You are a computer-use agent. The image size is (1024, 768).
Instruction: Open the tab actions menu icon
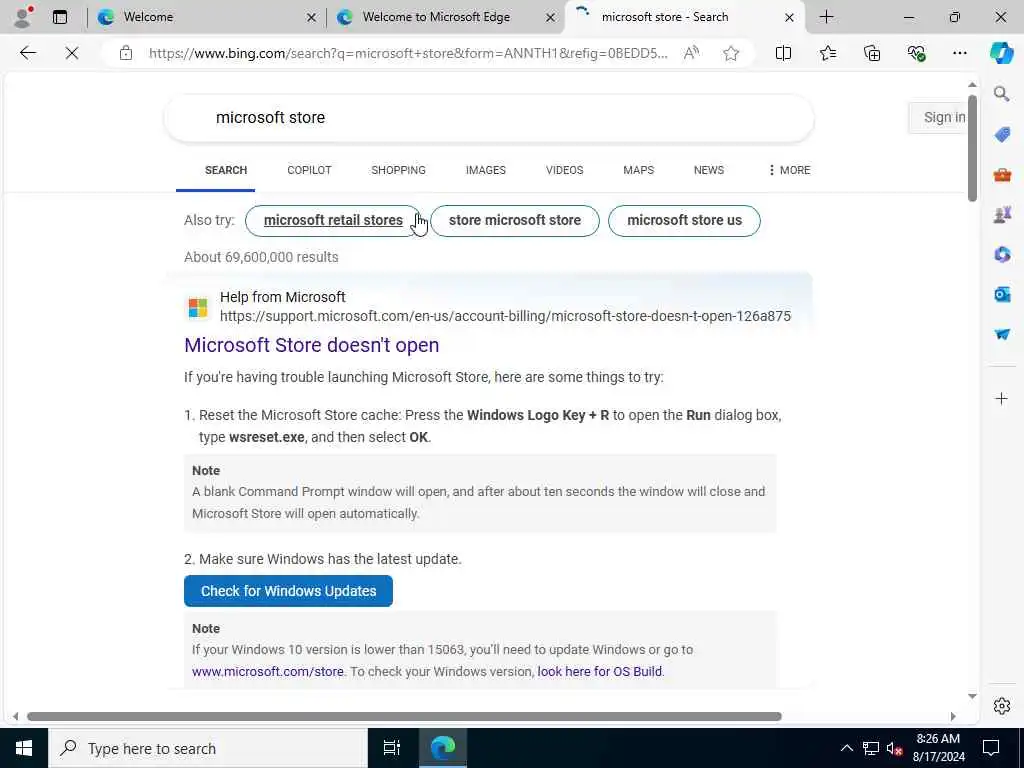60,17
